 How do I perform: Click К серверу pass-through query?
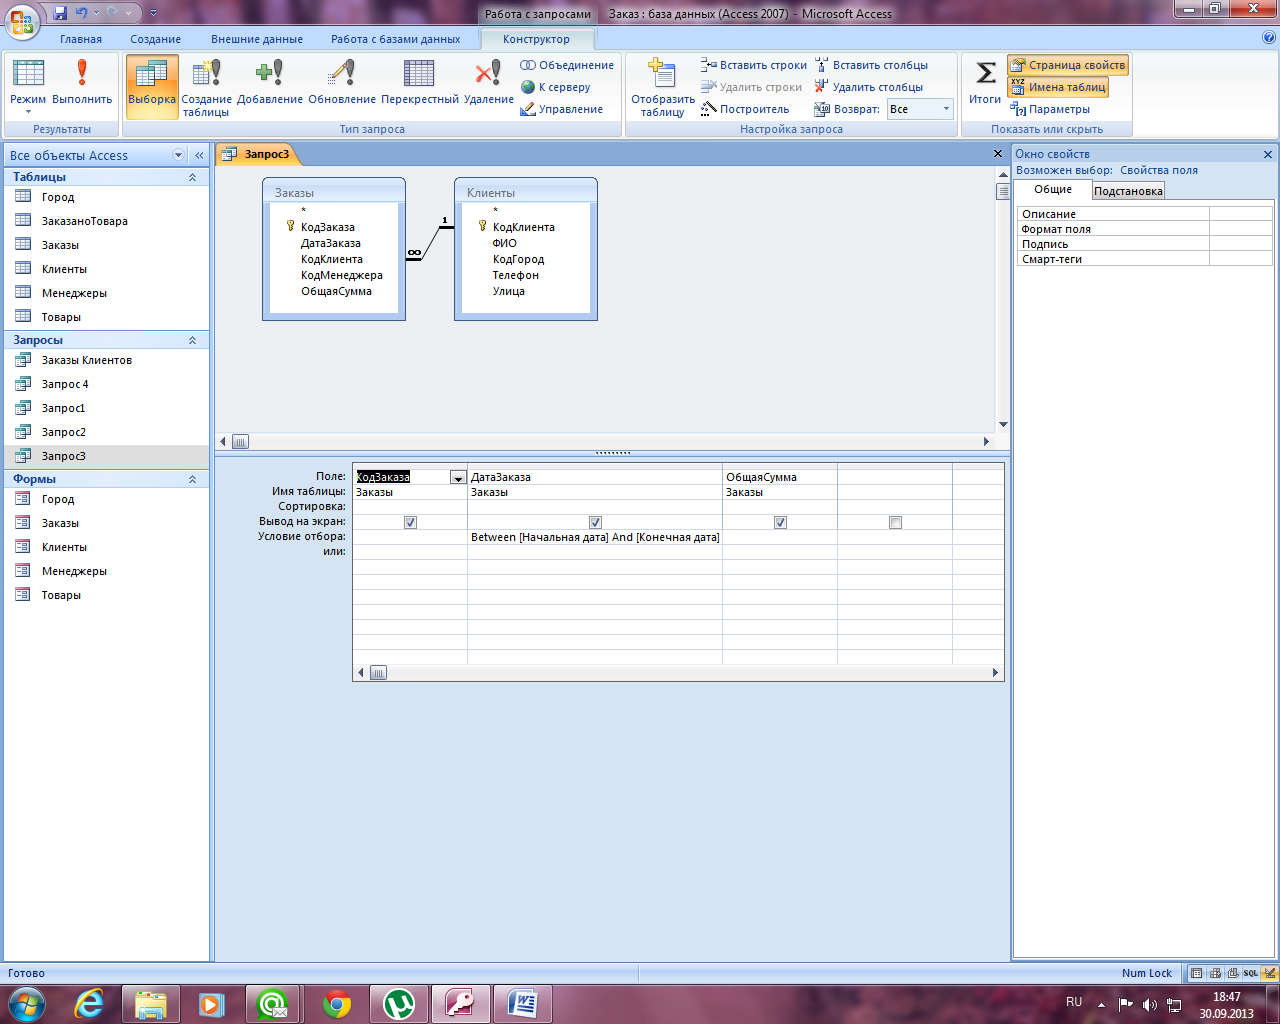point(556,87)
